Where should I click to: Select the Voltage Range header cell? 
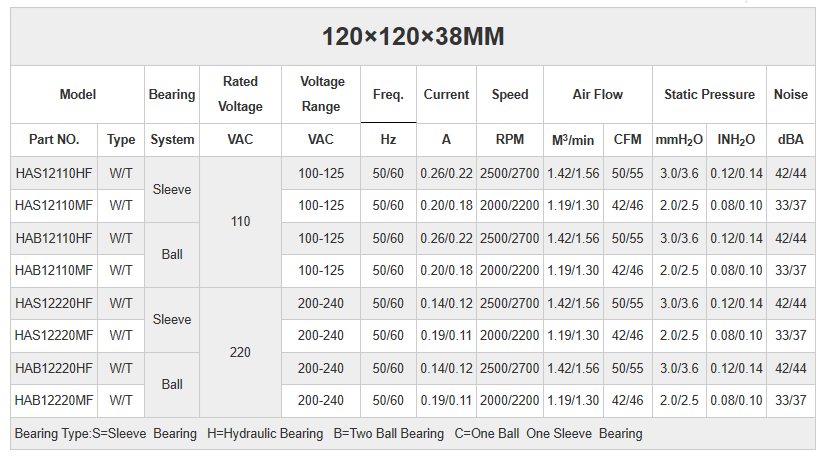click(x=321, y=94)
